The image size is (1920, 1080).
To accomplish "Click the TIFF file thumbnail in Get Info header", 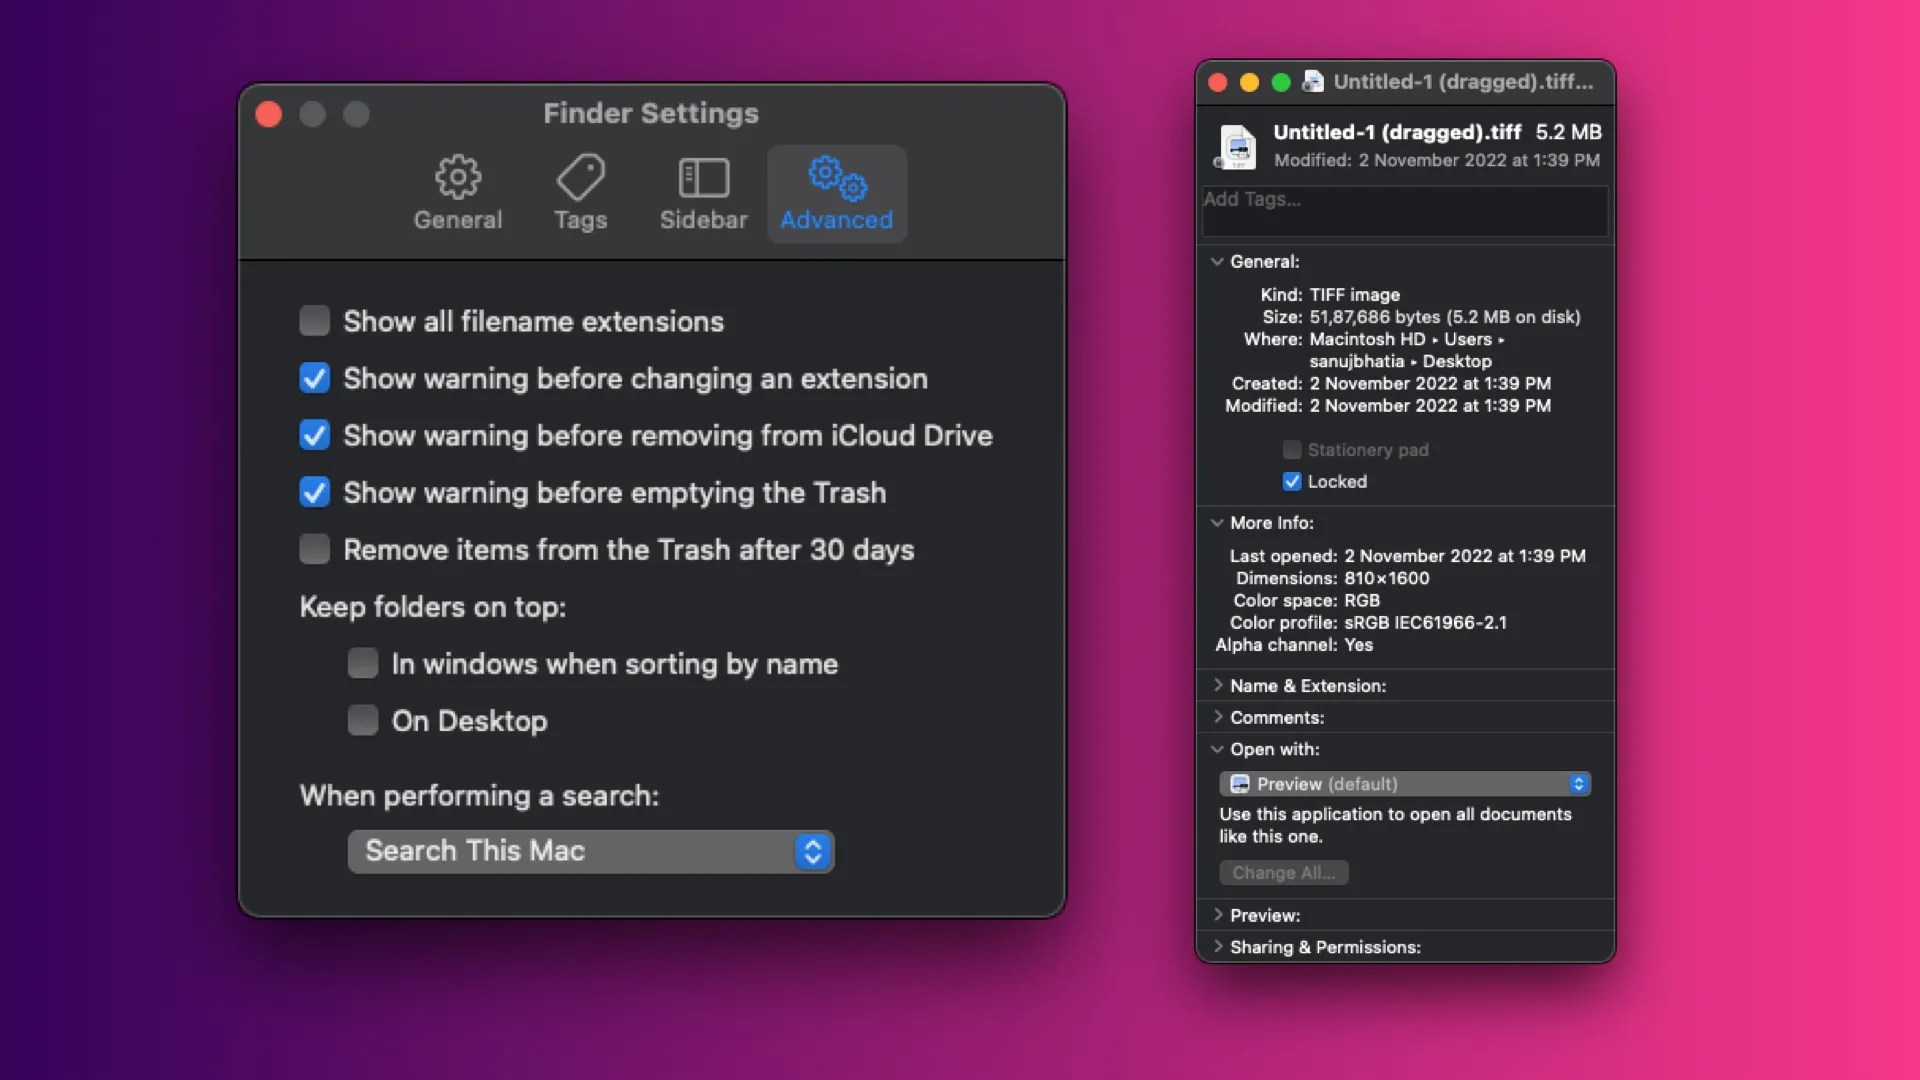I will (1237, 146).
